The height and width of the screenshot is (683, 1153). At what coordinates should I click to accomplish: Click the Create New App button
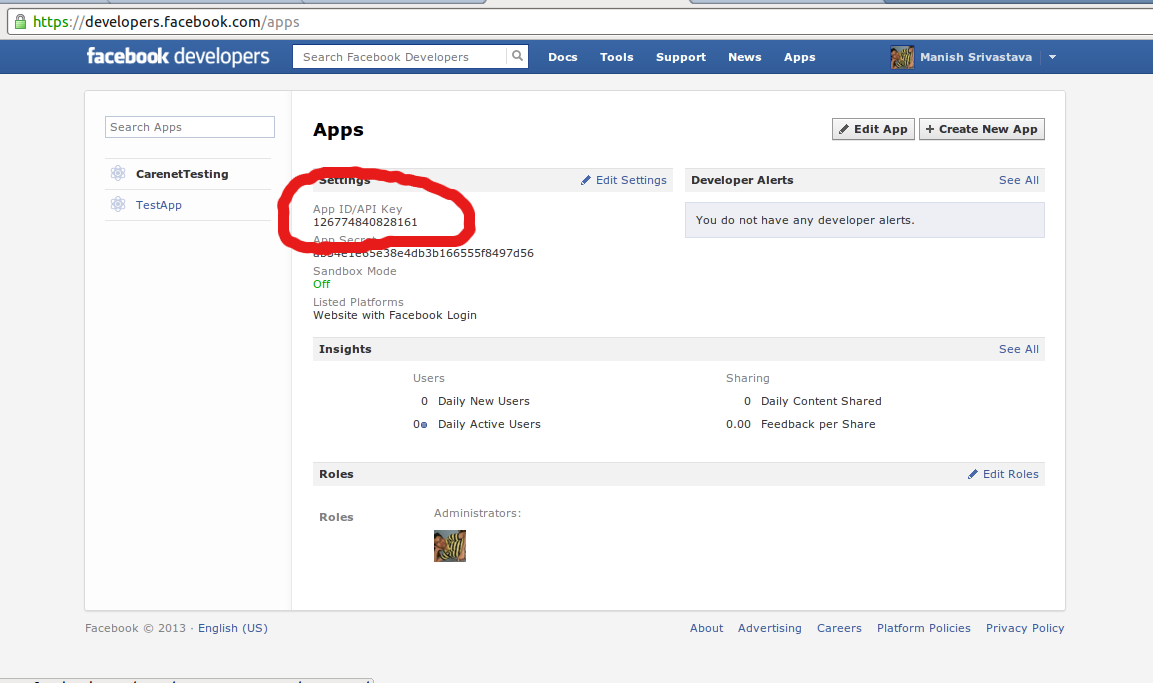[982, 129]
